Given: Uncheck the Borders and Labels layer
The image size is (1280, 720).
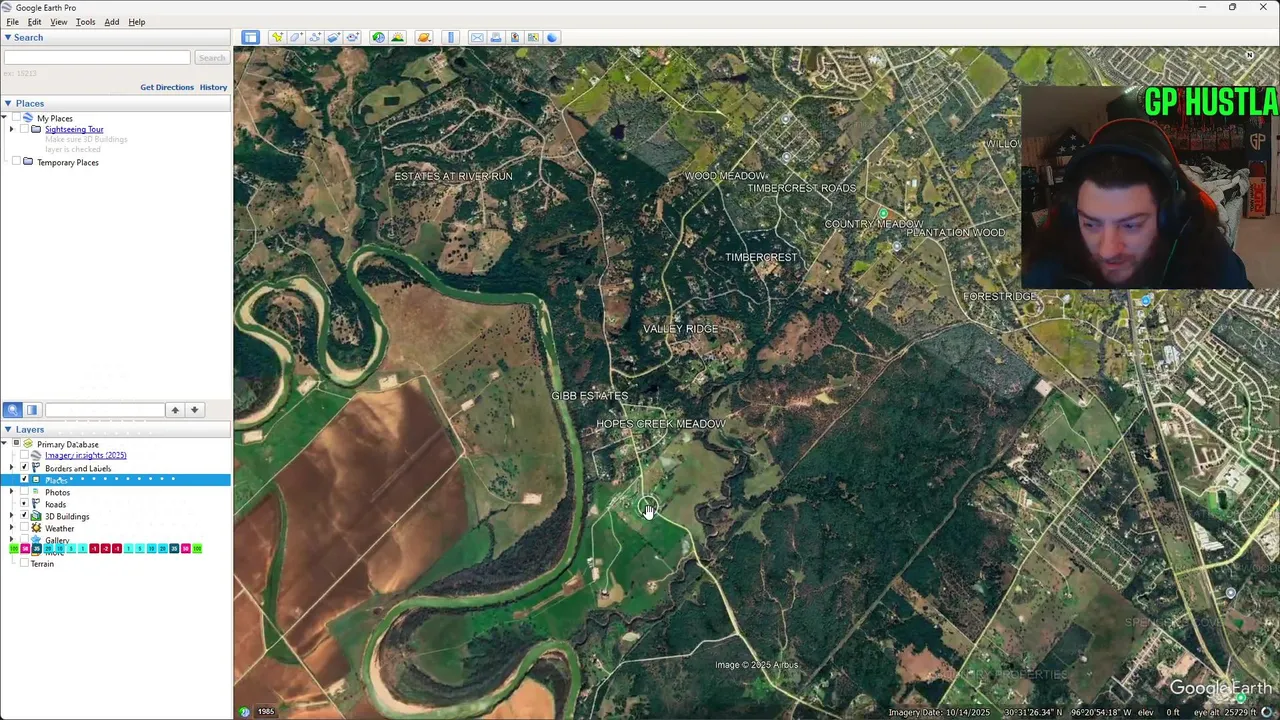Looking at the screenshot, I should [x=24, y=468].
